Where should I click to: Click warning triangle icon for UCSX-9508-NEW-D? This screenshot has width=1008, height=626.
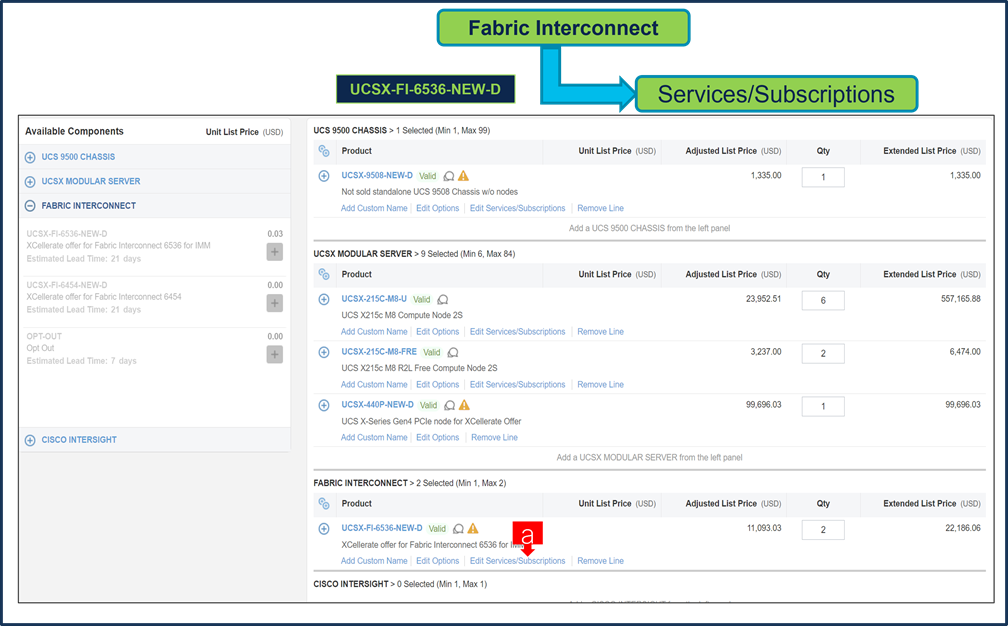(x=464, y=175)
